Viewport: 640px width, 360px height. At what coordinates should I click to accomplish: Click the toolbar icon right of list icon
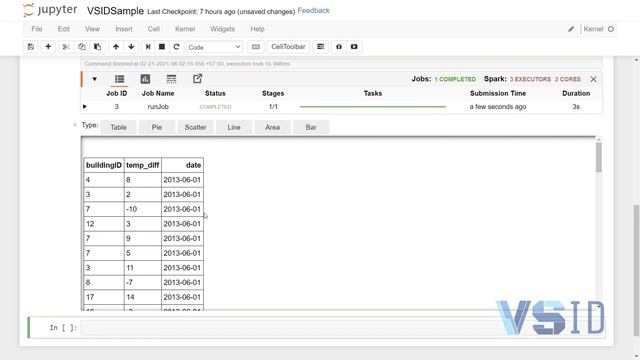tap(339, 47)
